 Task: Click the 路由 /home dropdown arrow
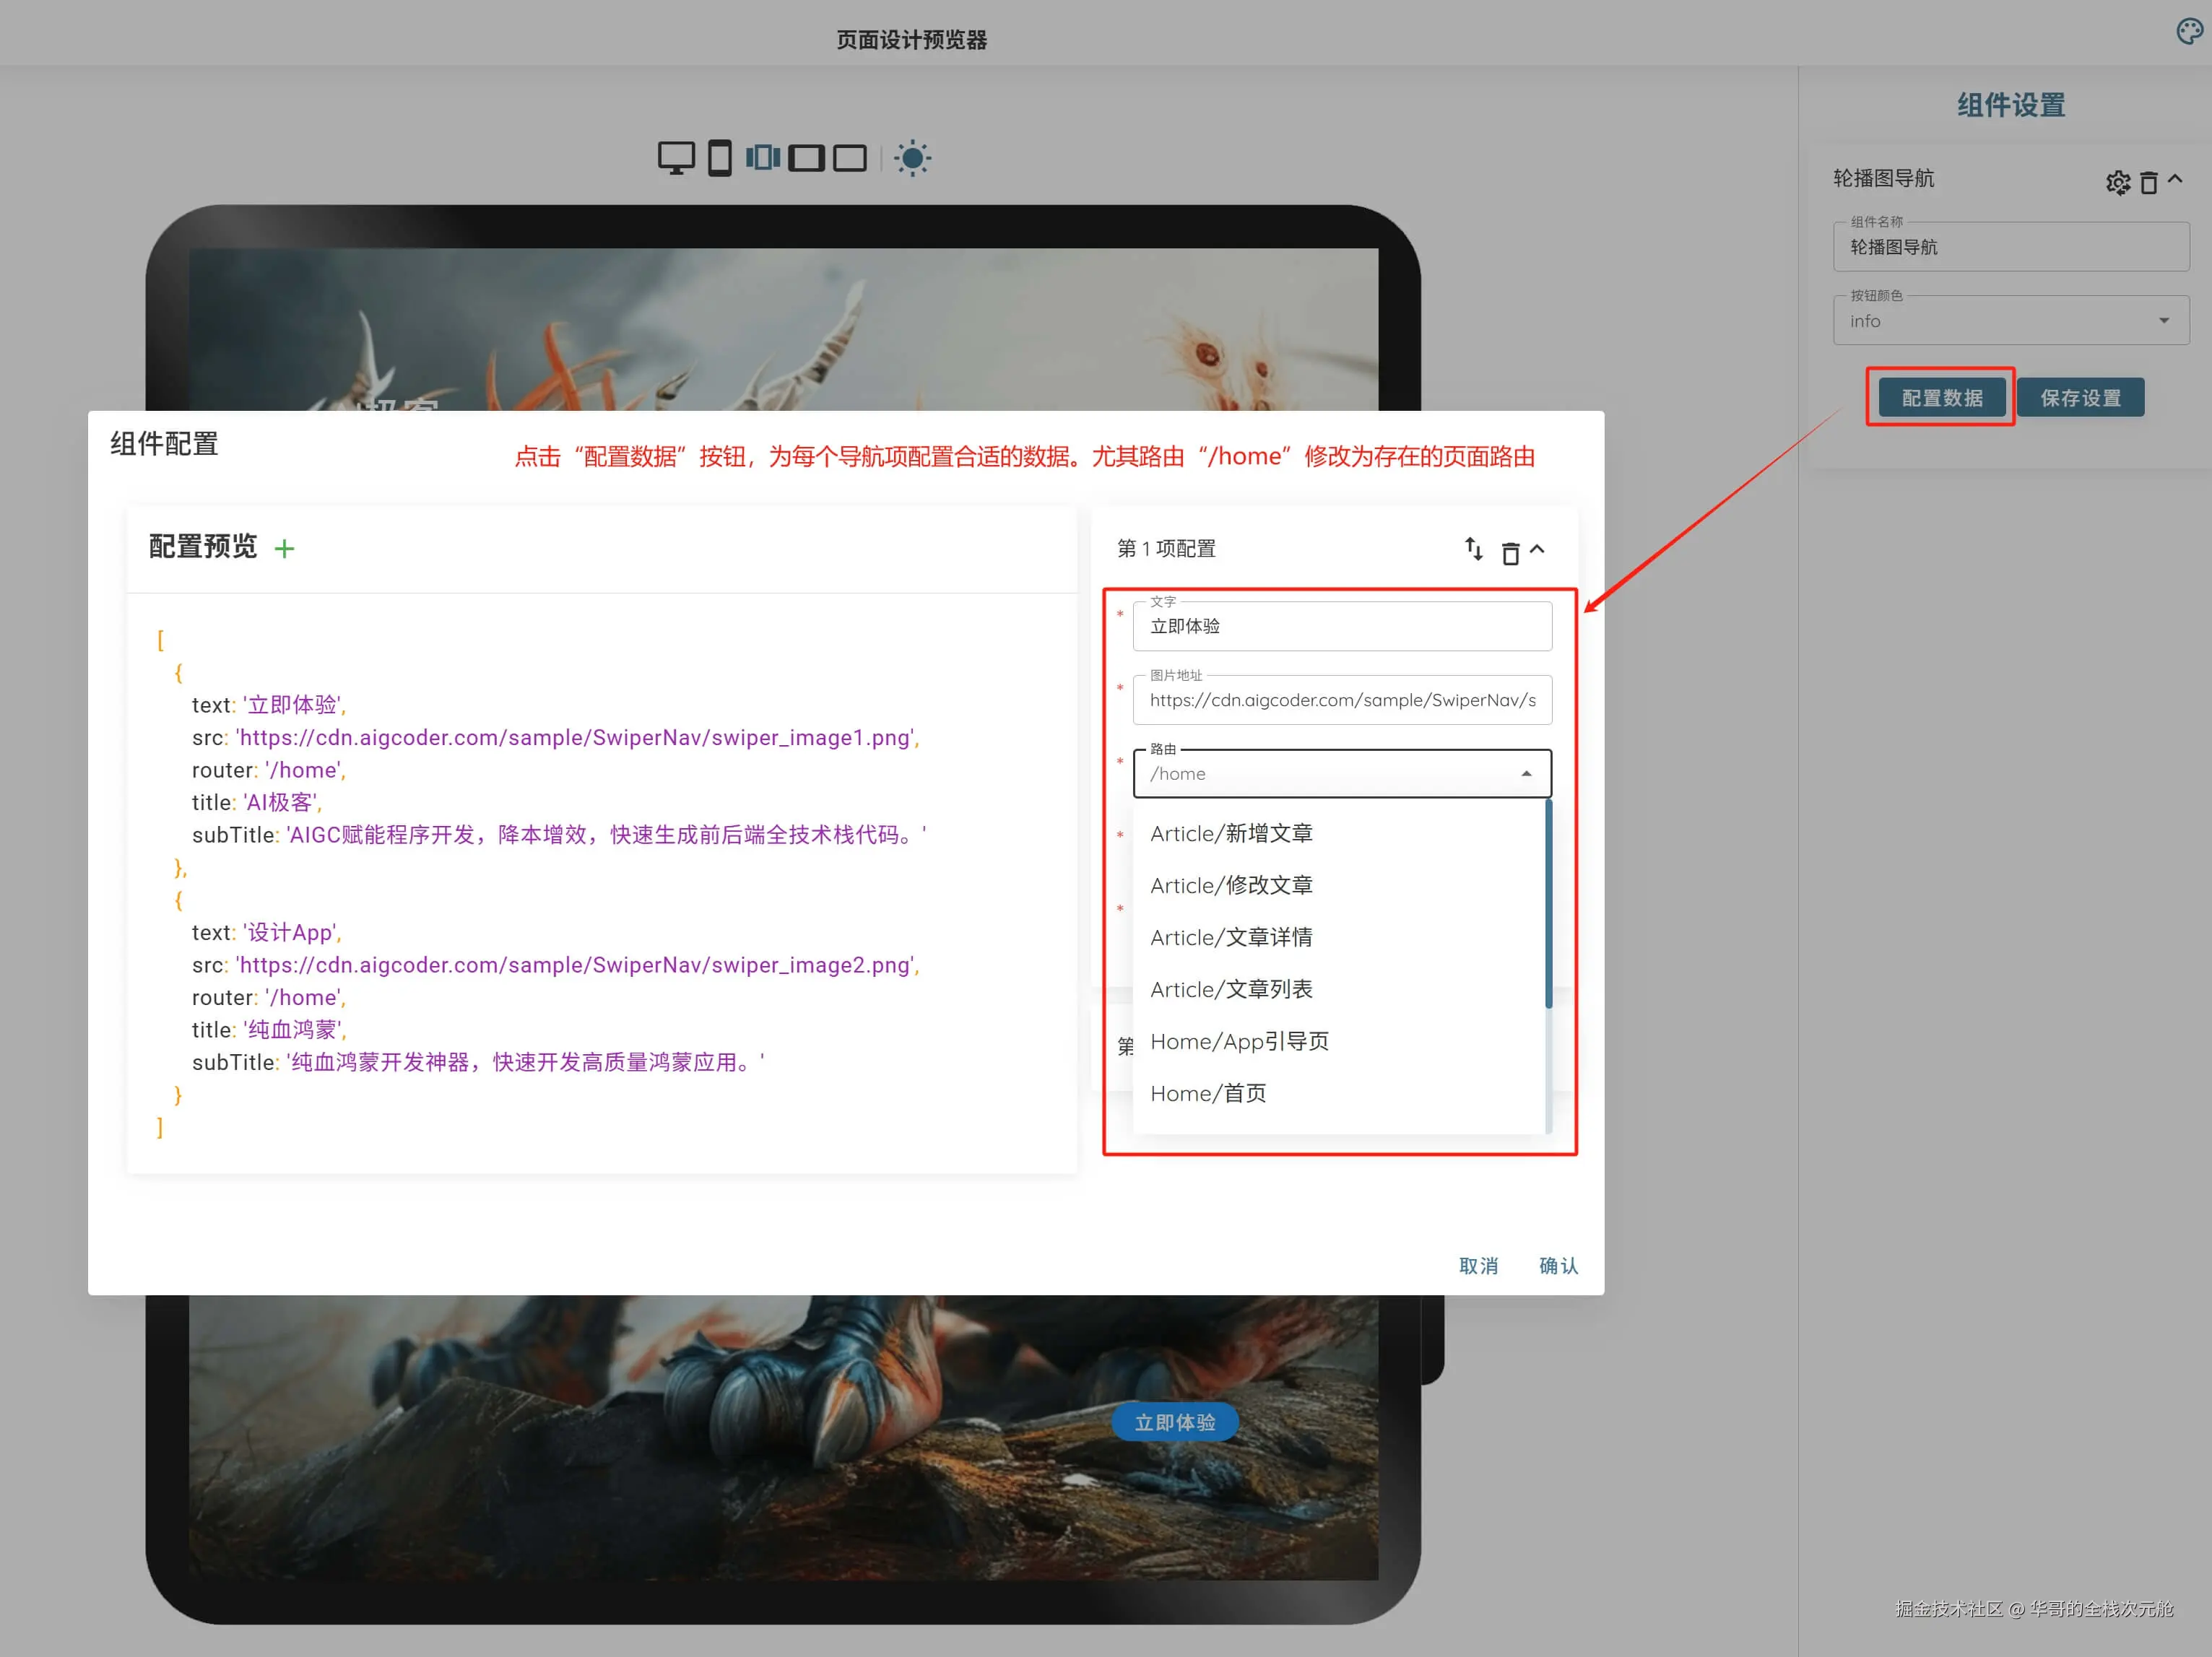[1526, 774]
